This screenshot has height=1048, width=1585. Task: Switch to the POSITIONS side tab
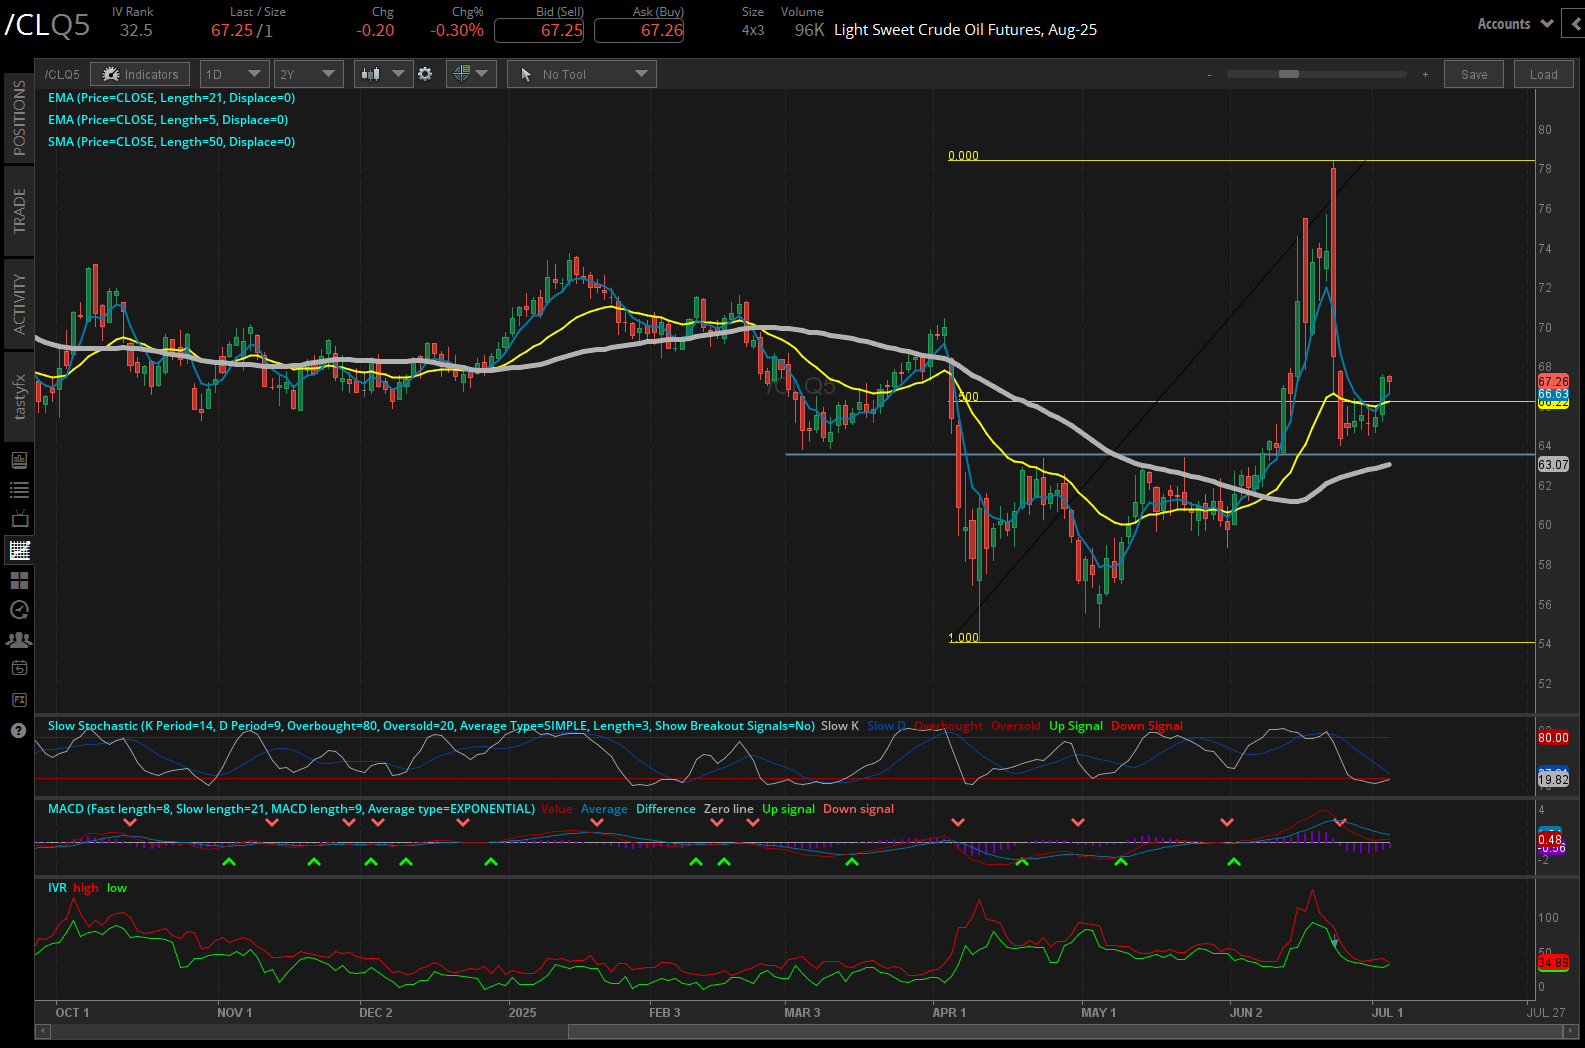(x=19, y=117)
